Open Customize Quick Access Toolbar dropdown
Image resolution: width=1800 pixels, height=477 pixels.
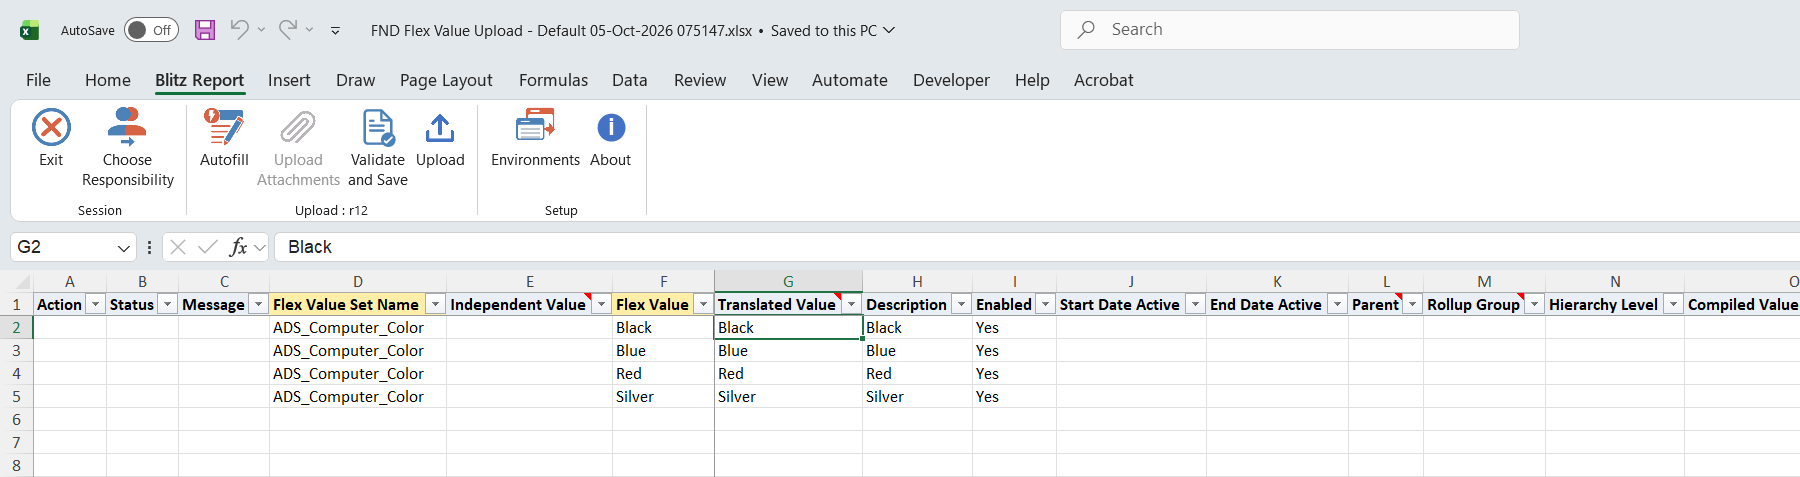pyautogui.click(x=335, y=31)
